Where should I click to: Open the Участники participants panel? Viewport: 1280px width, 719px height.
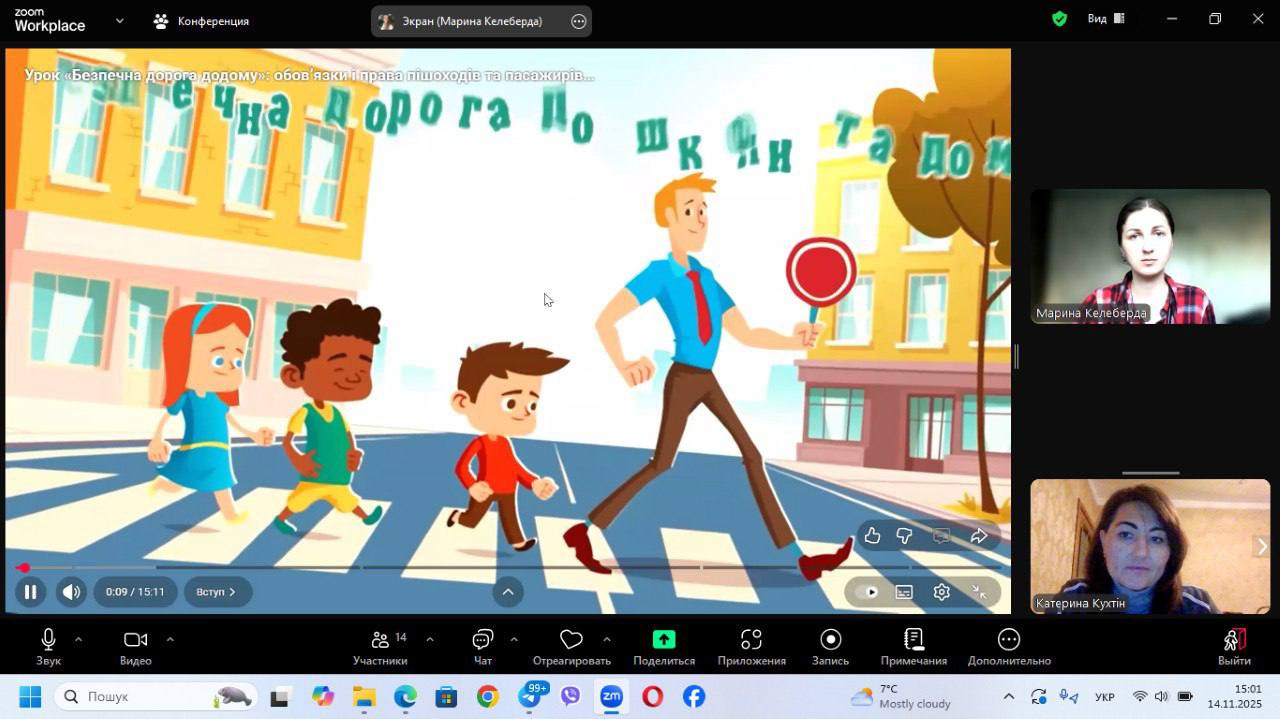point(380,646)
